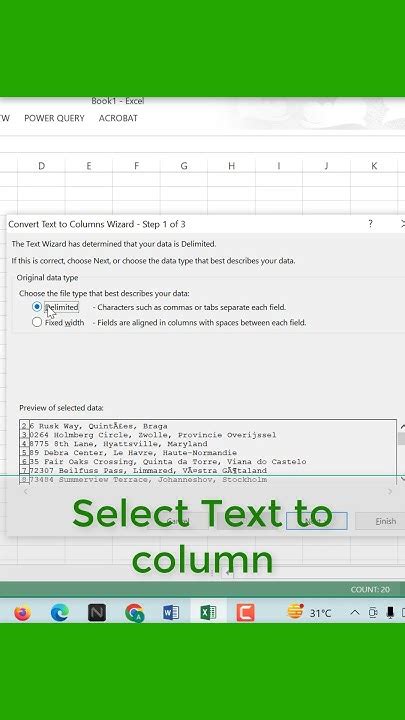Image resolution: width=405 pixels, height=720 pixels.
Task: Select column E header
Action: point(89,166)
